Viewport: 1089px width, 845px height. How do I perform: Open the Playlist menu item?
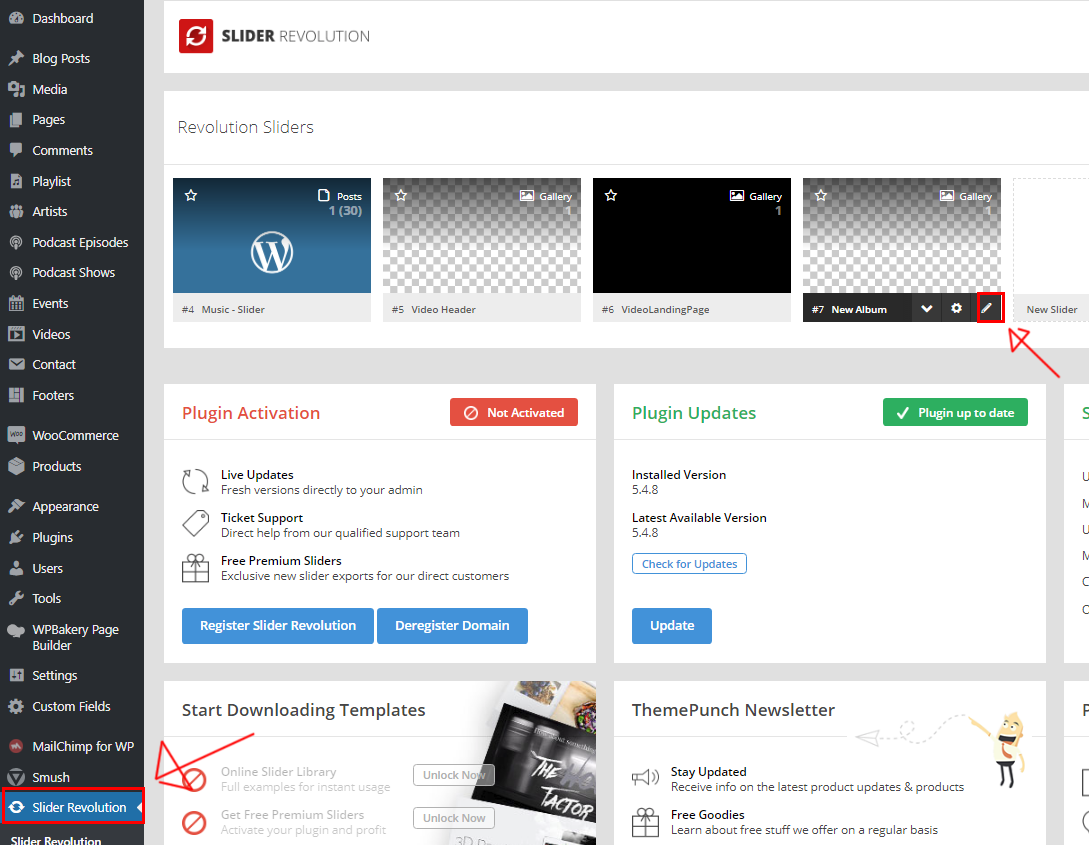51,181
